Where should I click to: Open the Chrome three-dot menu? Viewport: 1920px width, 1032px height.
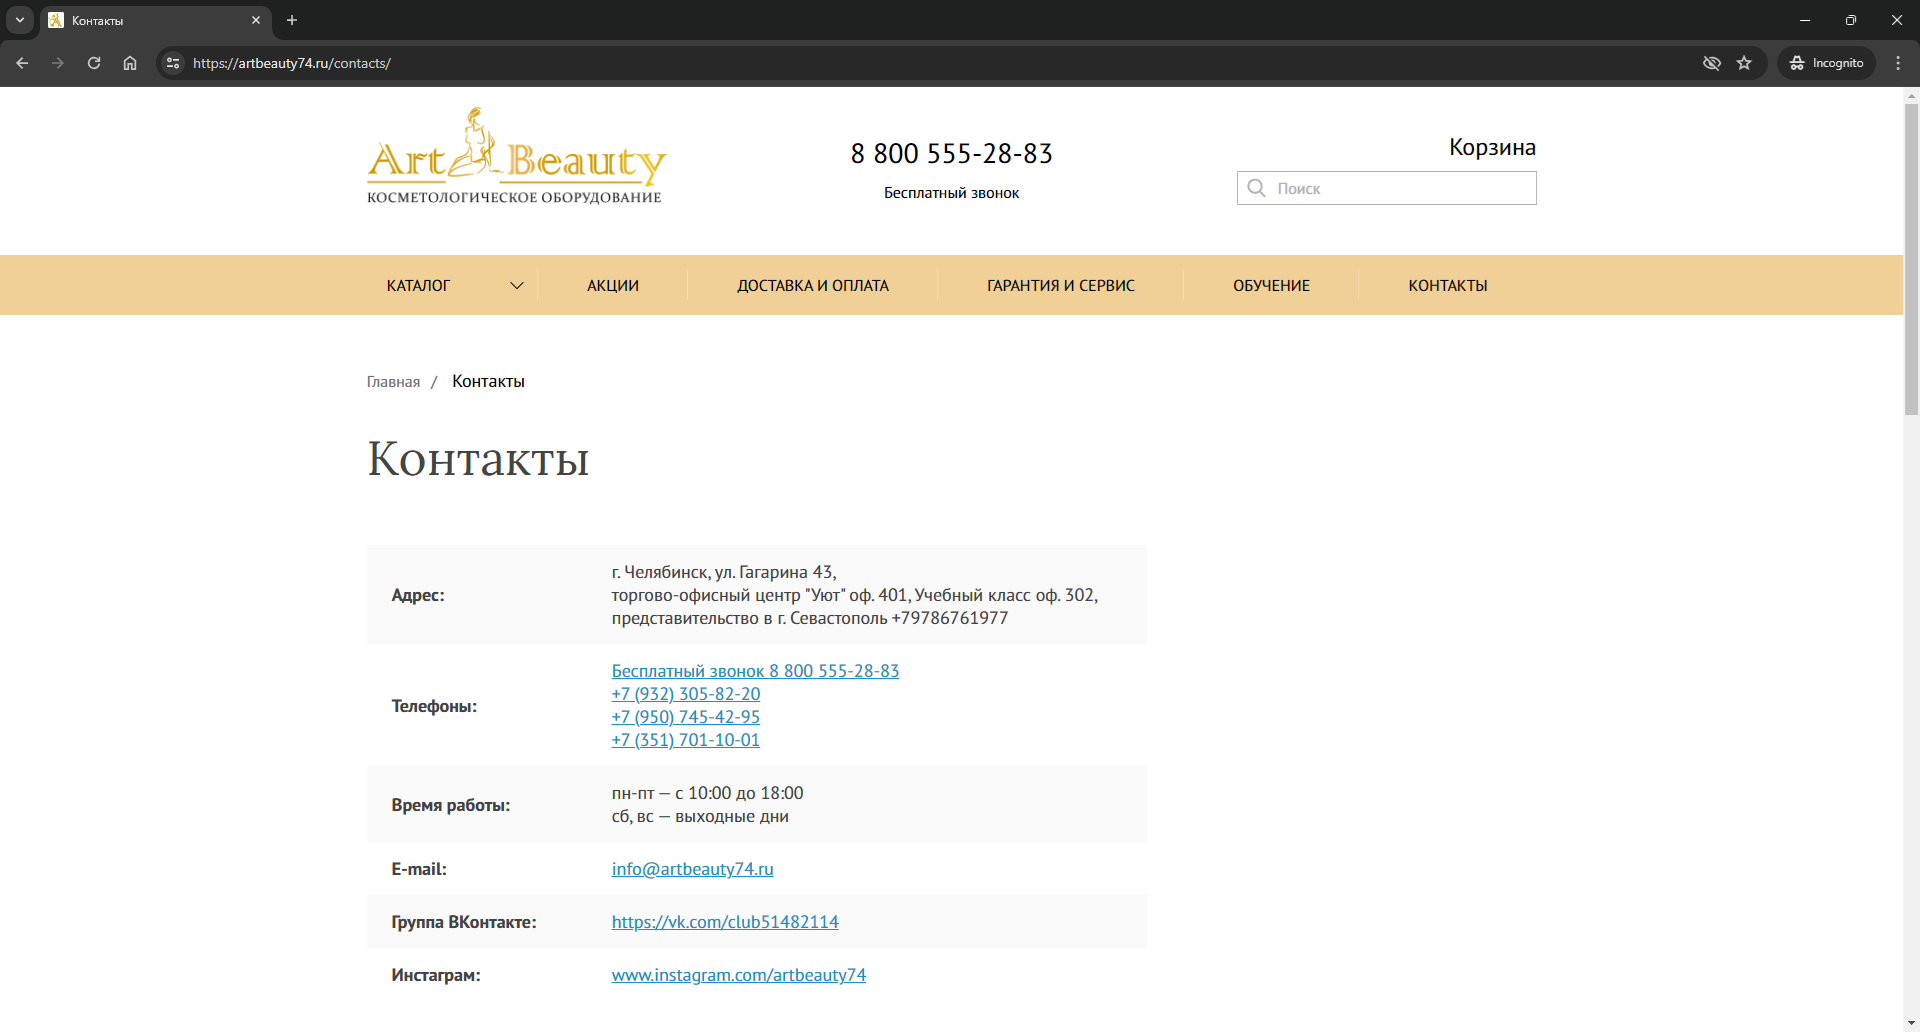(x=1898, y=63)
